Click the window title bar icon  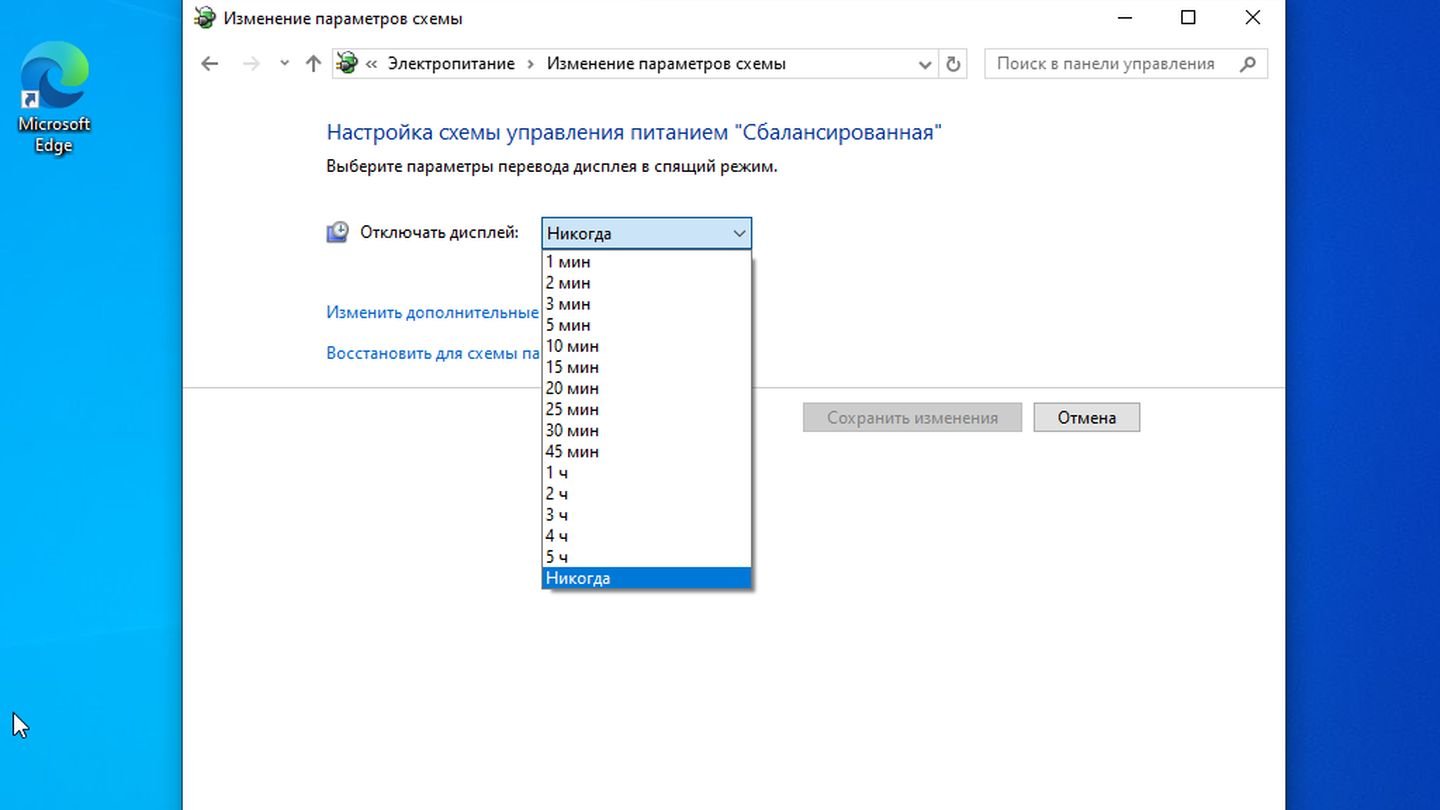[x=204, y=18]
